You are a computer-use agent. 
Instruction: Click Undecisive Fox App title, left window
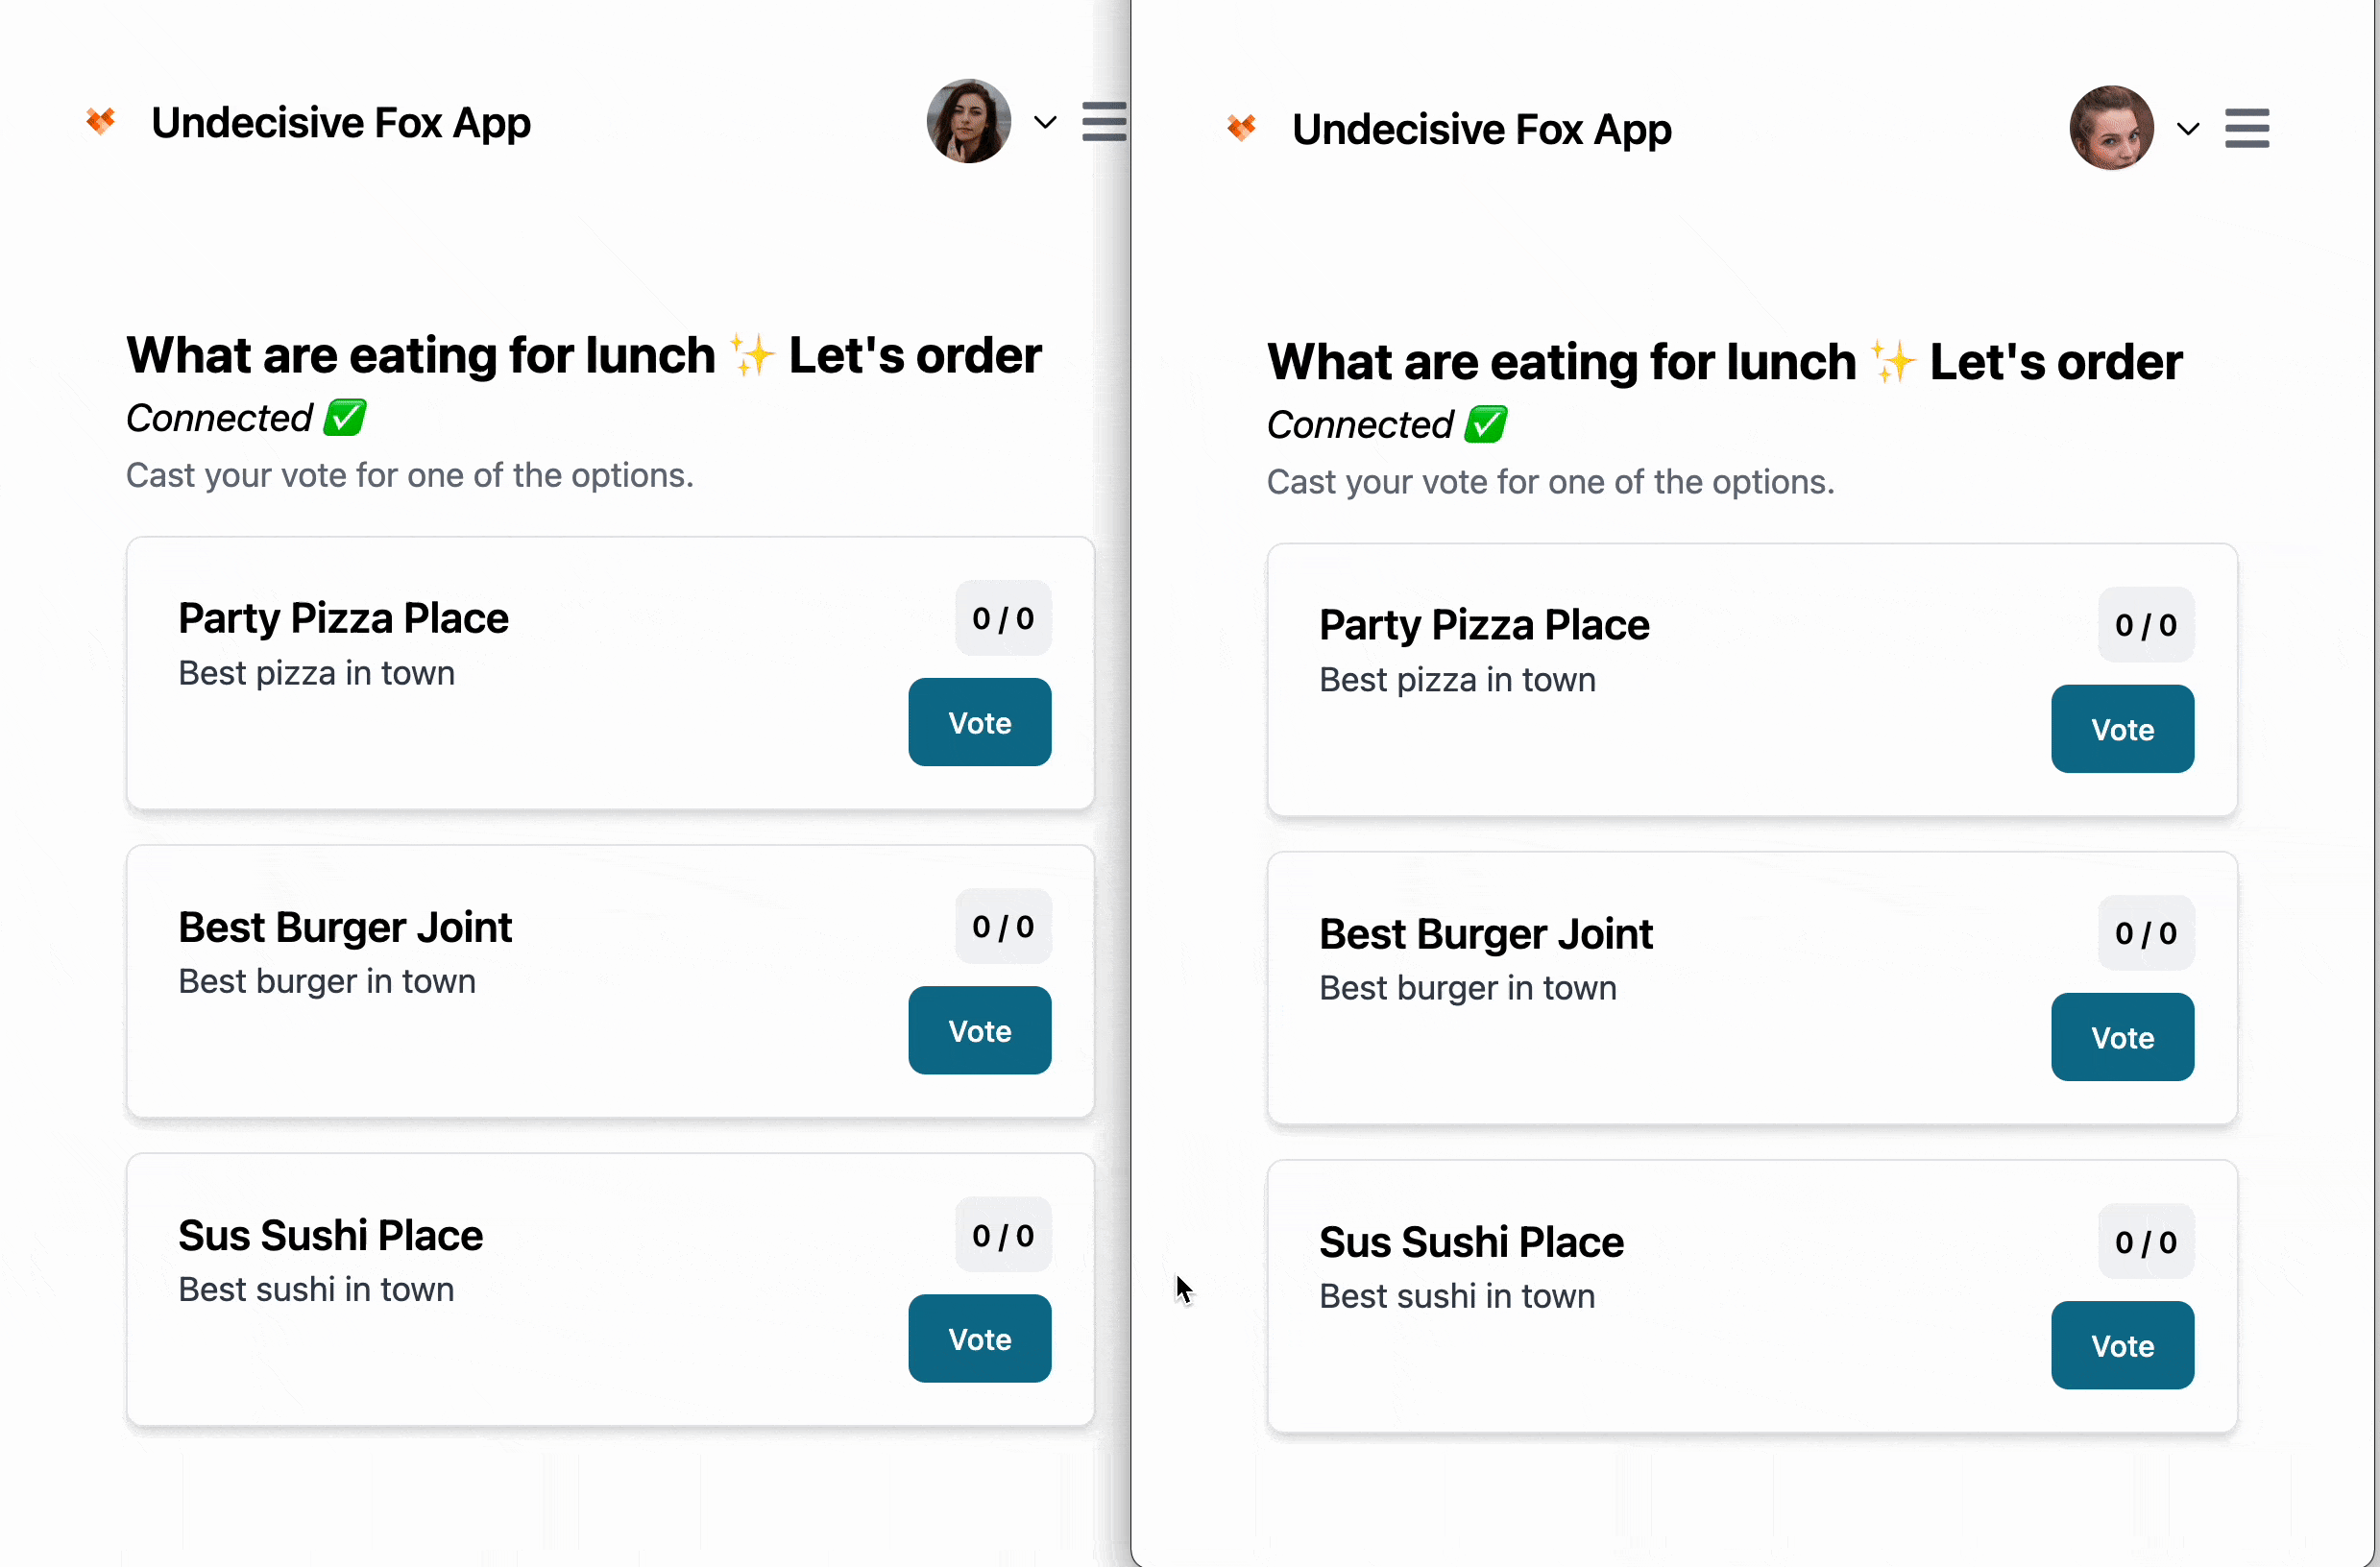pos(341,123)
